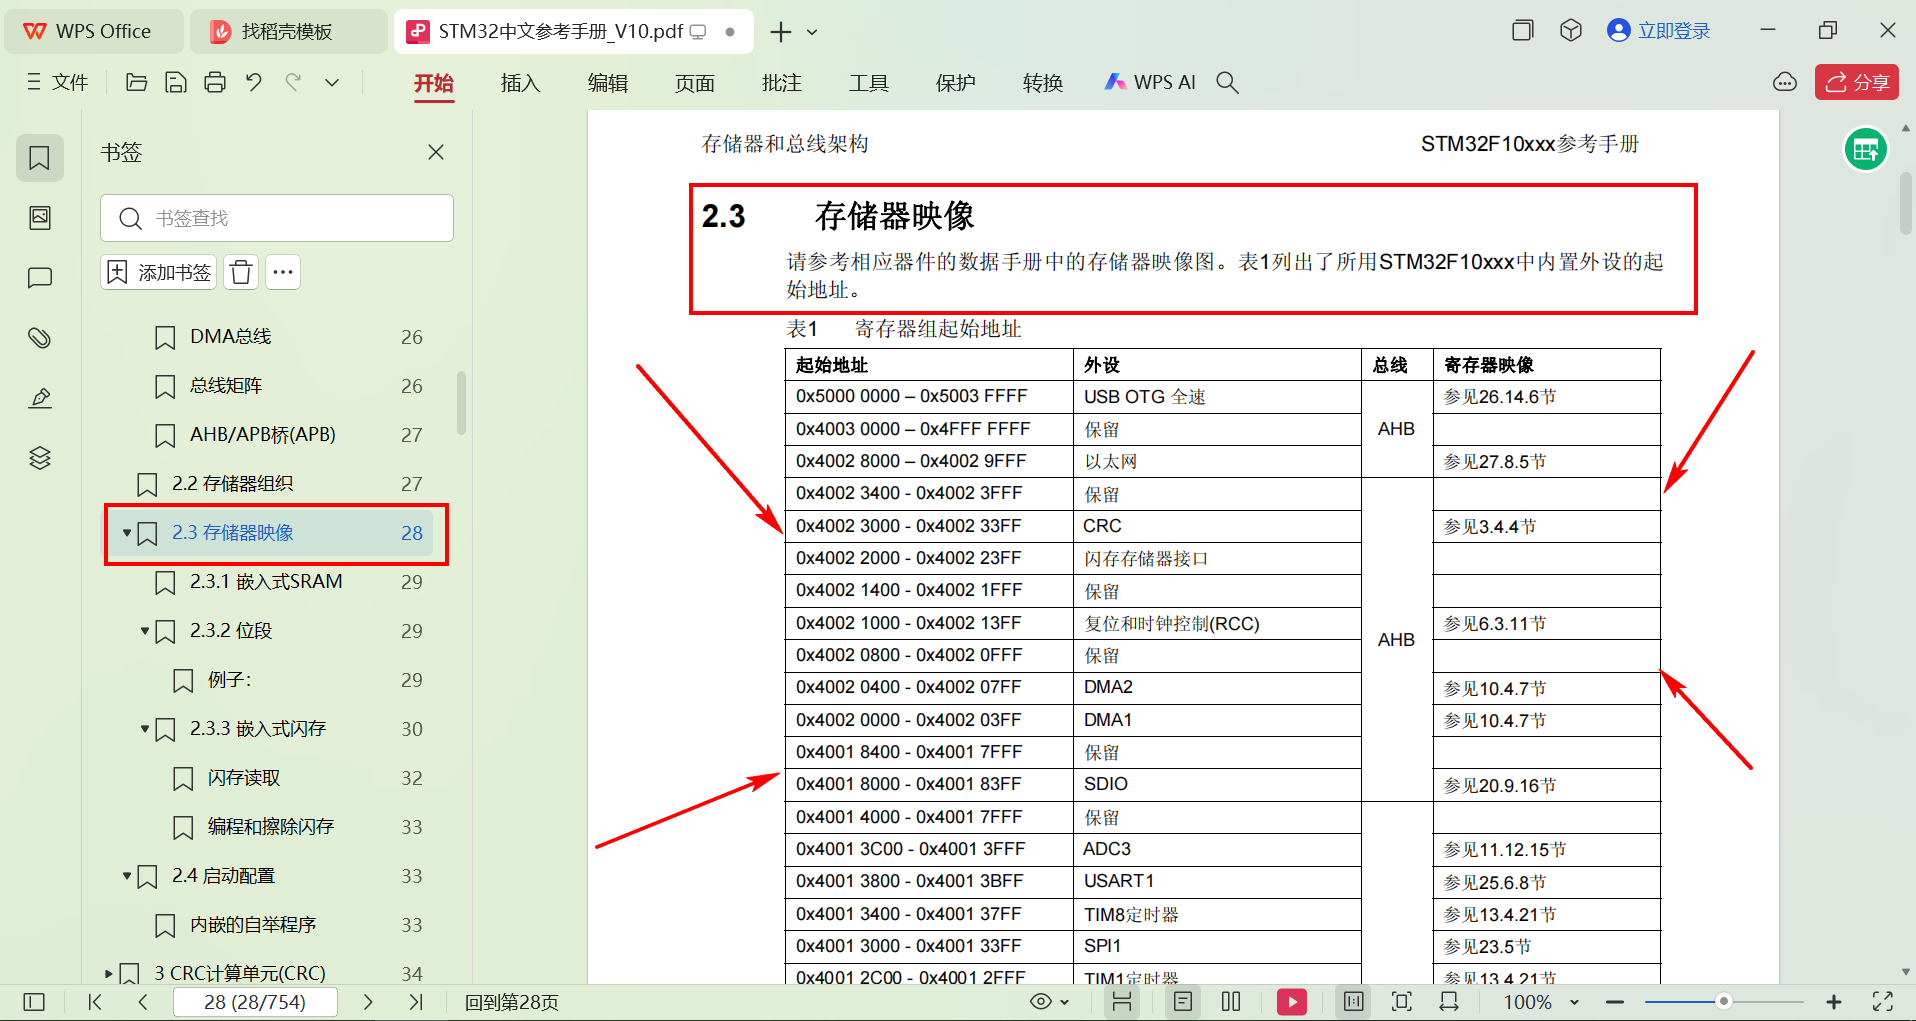1916x1021 pixels.
Task: Delete bookmark using the trash icon
Action: (241, 272)
